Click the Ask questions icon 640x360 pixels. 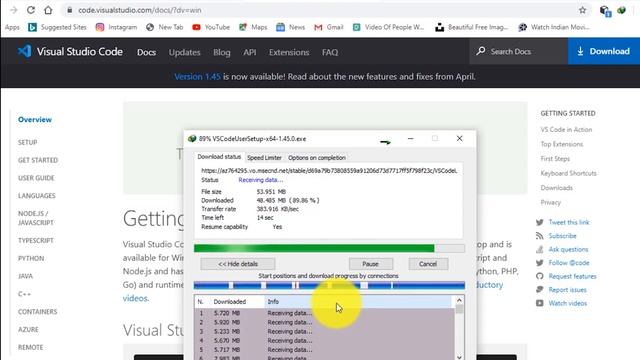[540, 249]
